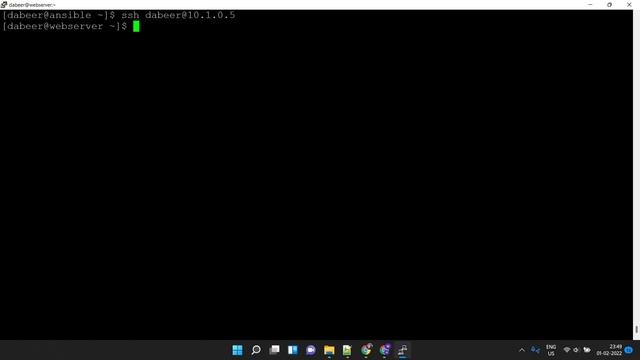This screenshot has width=640, height=360.
Task: Open the Windows Start menu
Action: coord(237,350)
